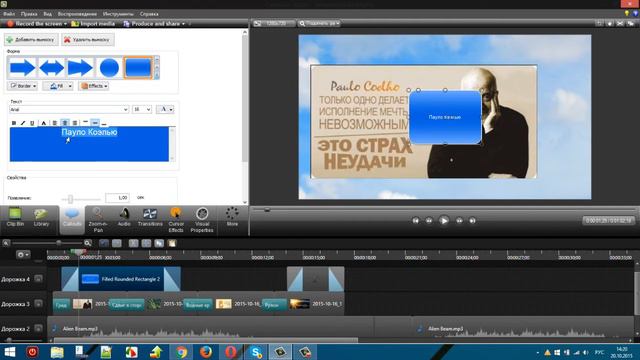The height and width of the screenshot is (360, 640).
Task: Open the Файл menu
Action: (9, 14)
